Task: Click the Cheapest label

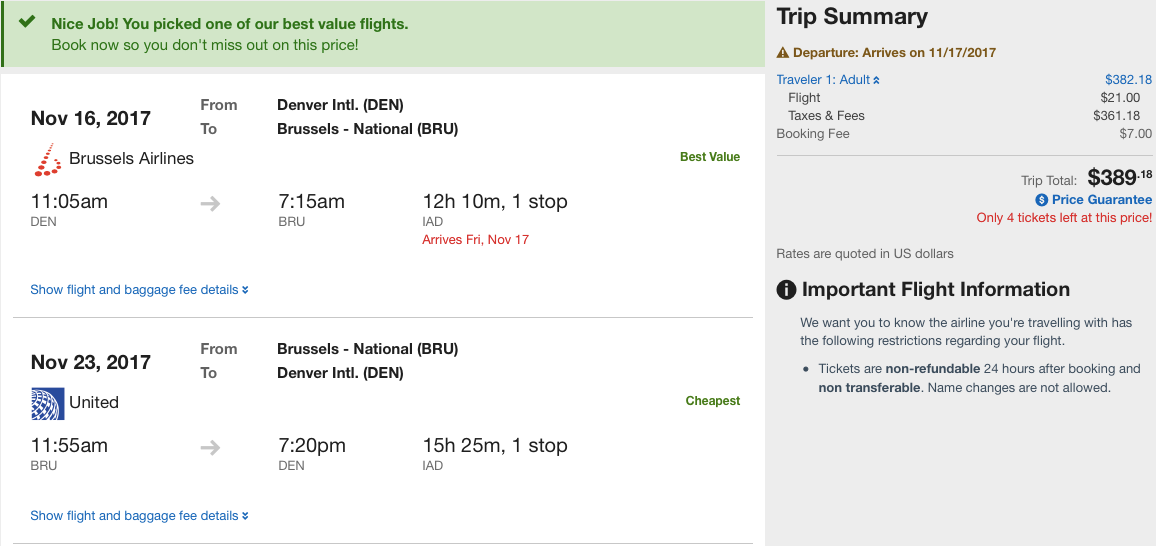Action: [712, 401]
